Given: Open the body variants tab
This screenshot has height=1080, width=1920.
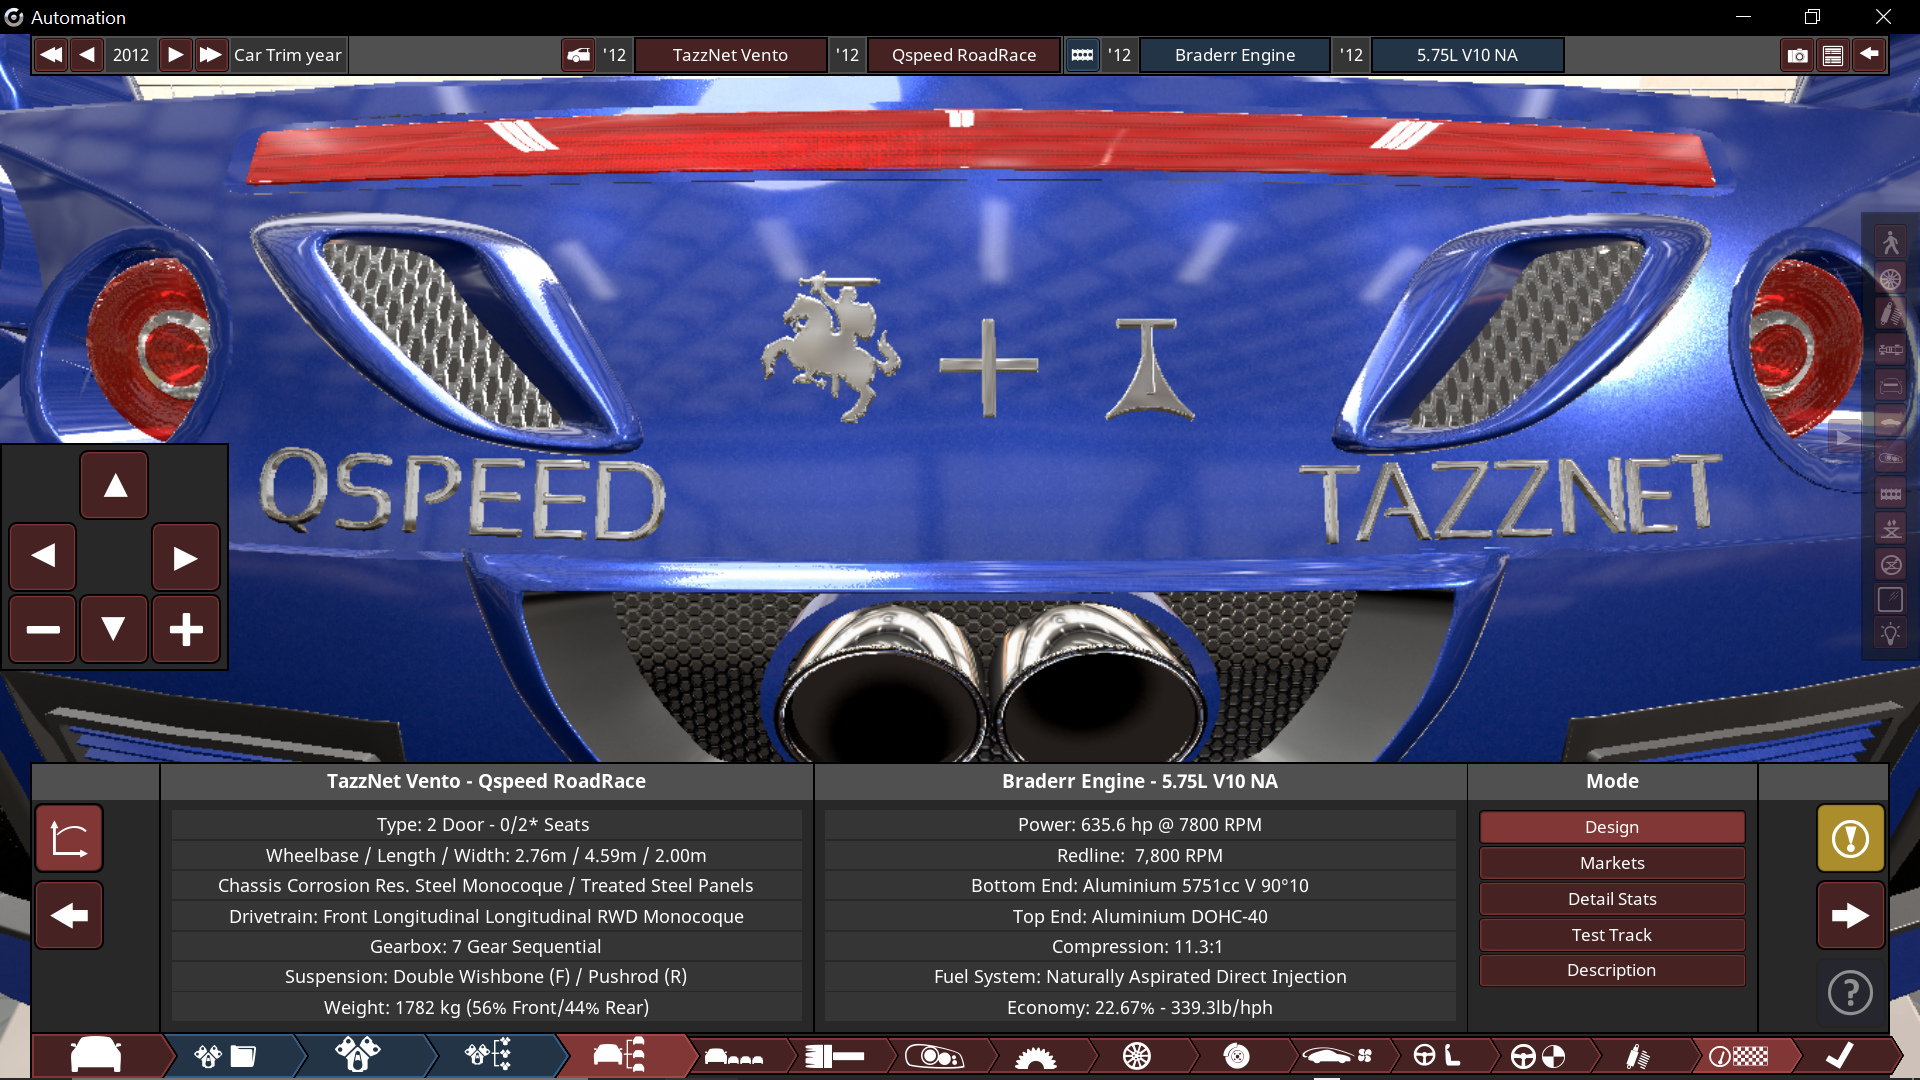Looking at the screenshot, I should click(x=734, y=1056).
